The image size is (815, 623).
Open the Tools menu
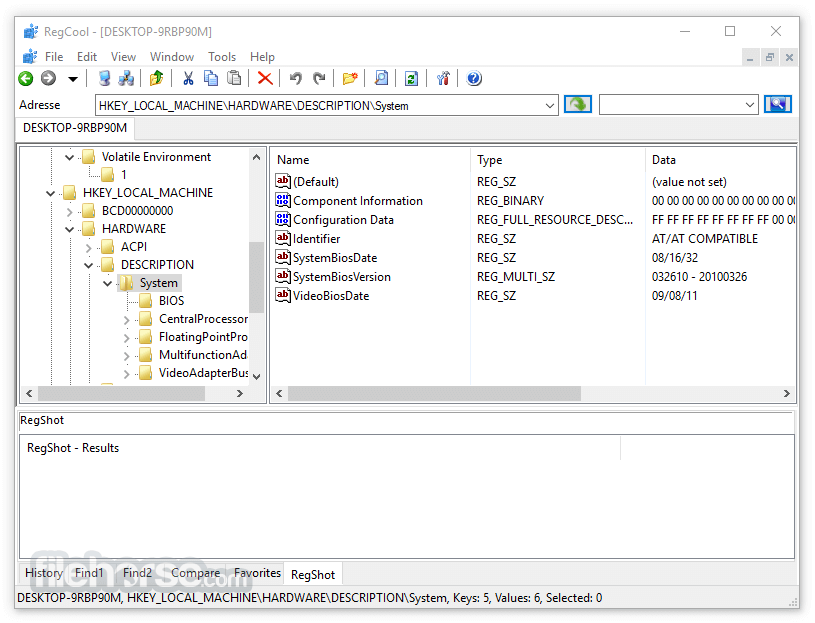click(x=222, y=57)
